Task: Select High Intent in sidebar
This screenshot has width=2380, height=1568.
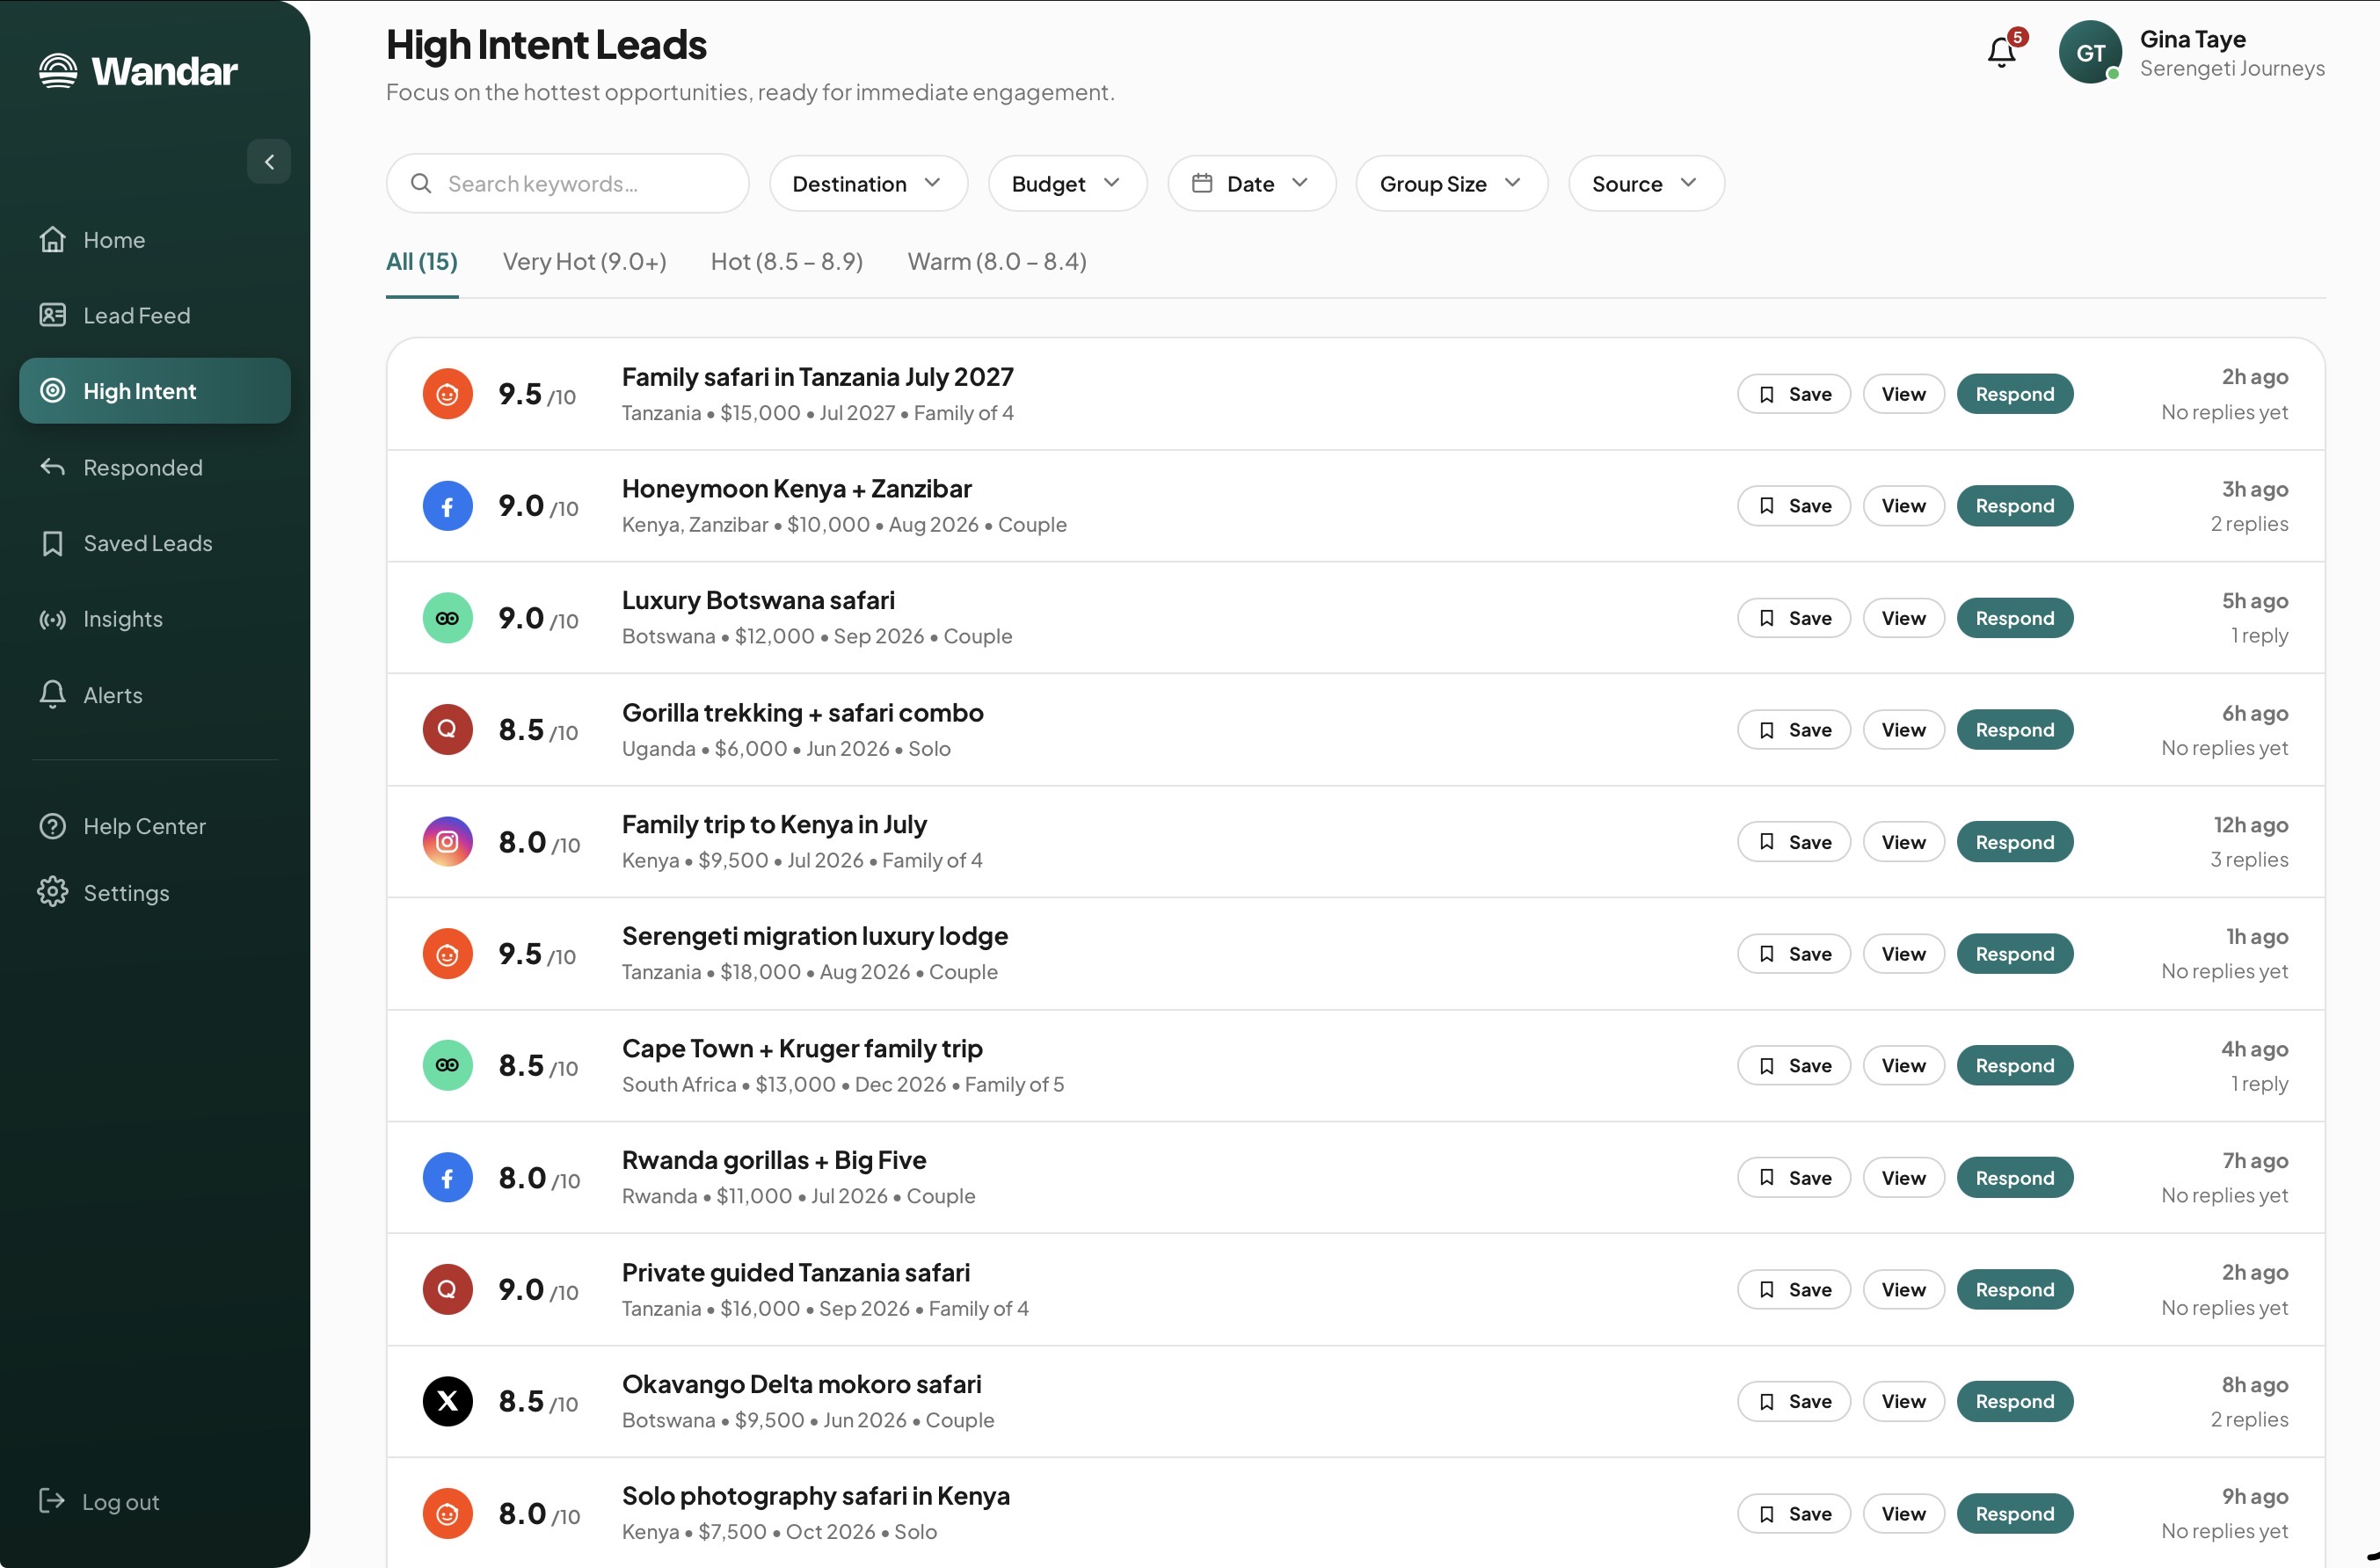Action: click(155, 391)
